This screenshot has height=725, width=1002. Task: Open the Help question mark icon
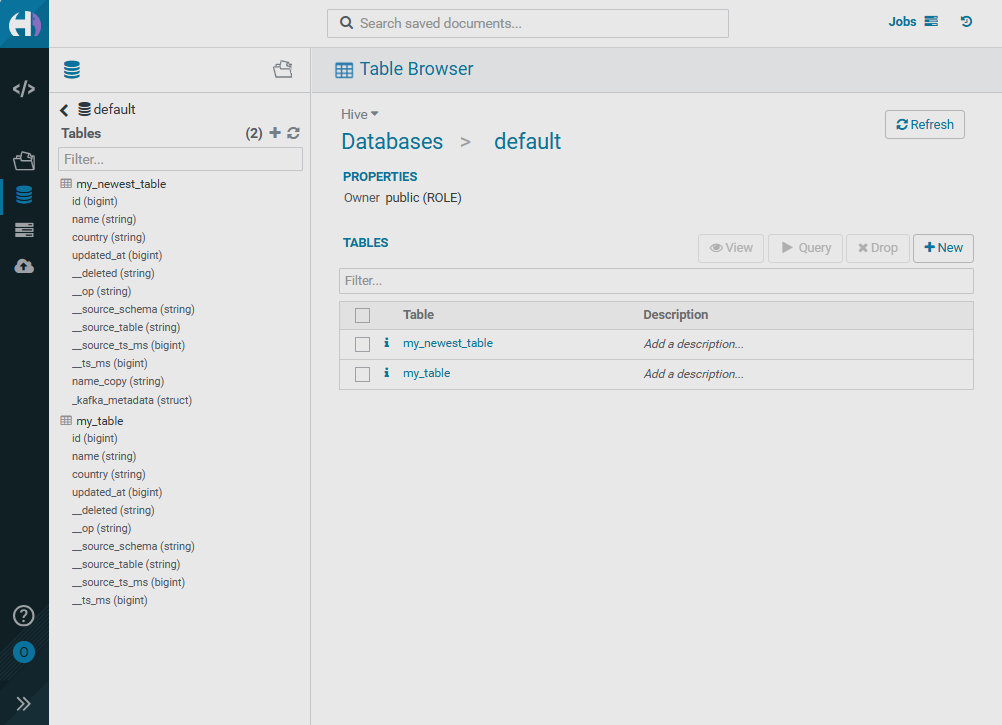(24, 616)
